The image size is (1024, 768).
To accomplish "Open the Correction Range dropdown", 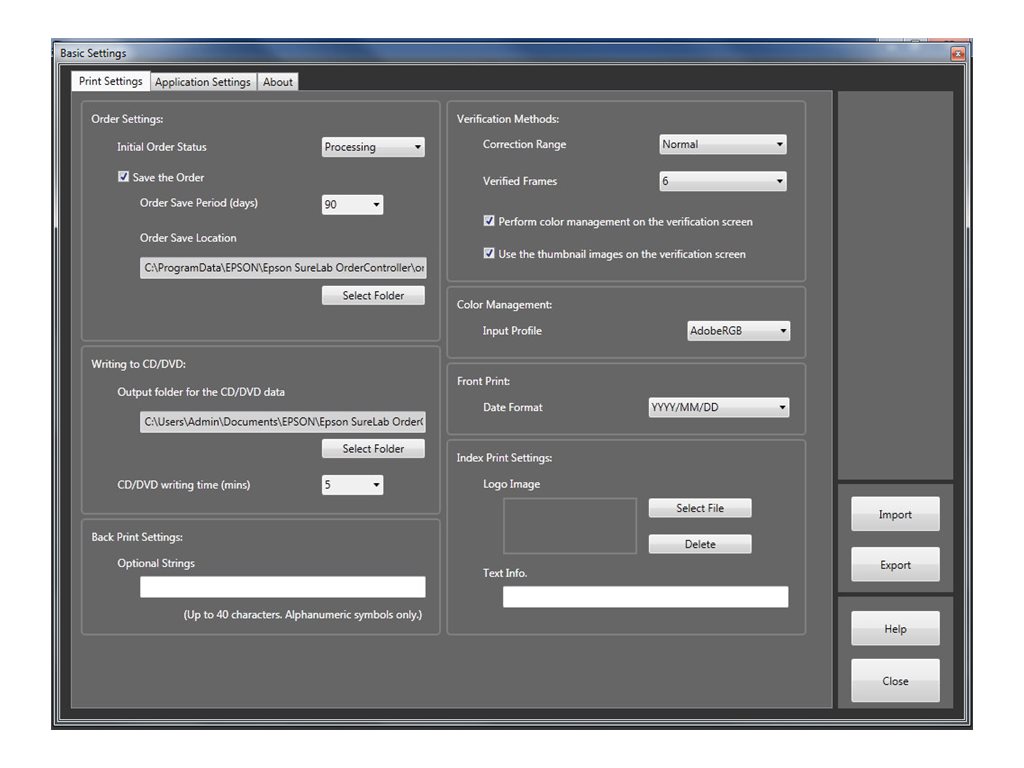I will click(x=722, y=144).
